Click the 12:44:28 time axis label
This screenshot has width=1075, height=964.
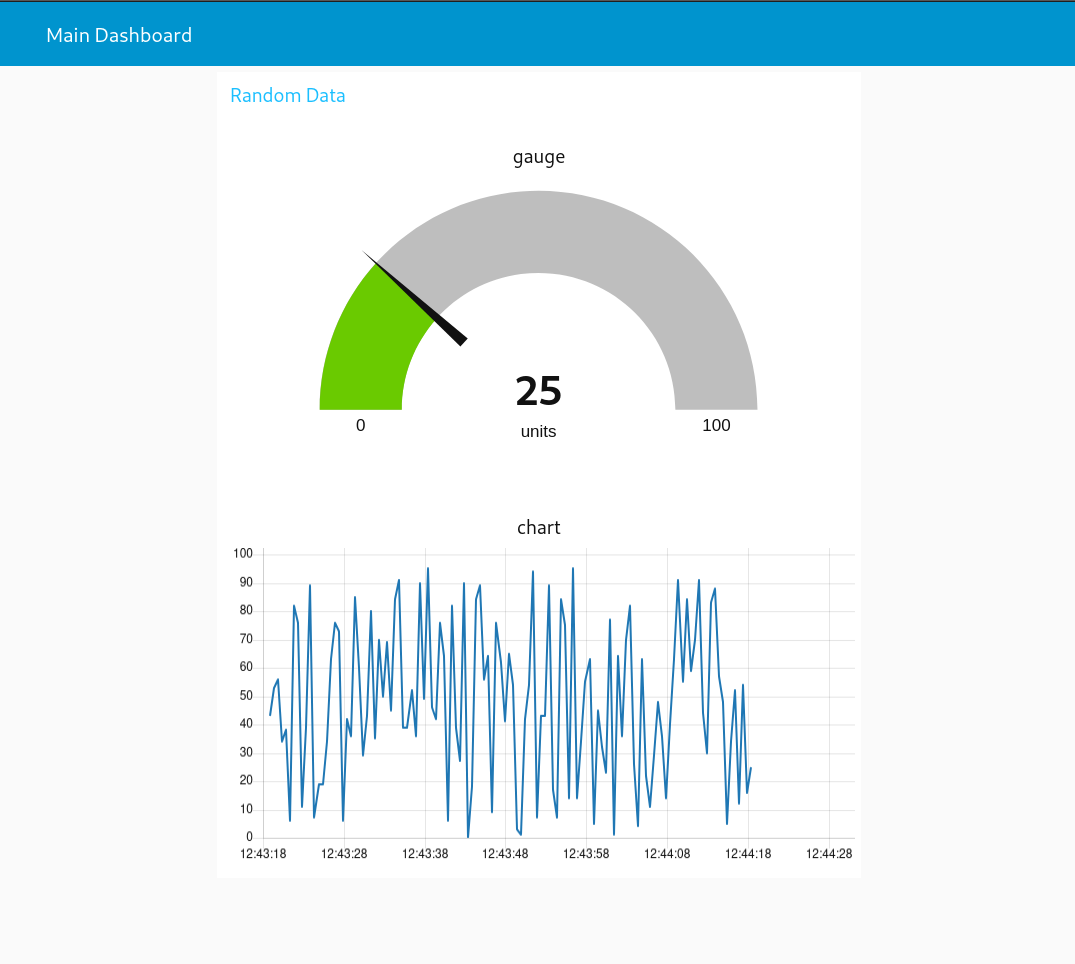coord(829,854)
